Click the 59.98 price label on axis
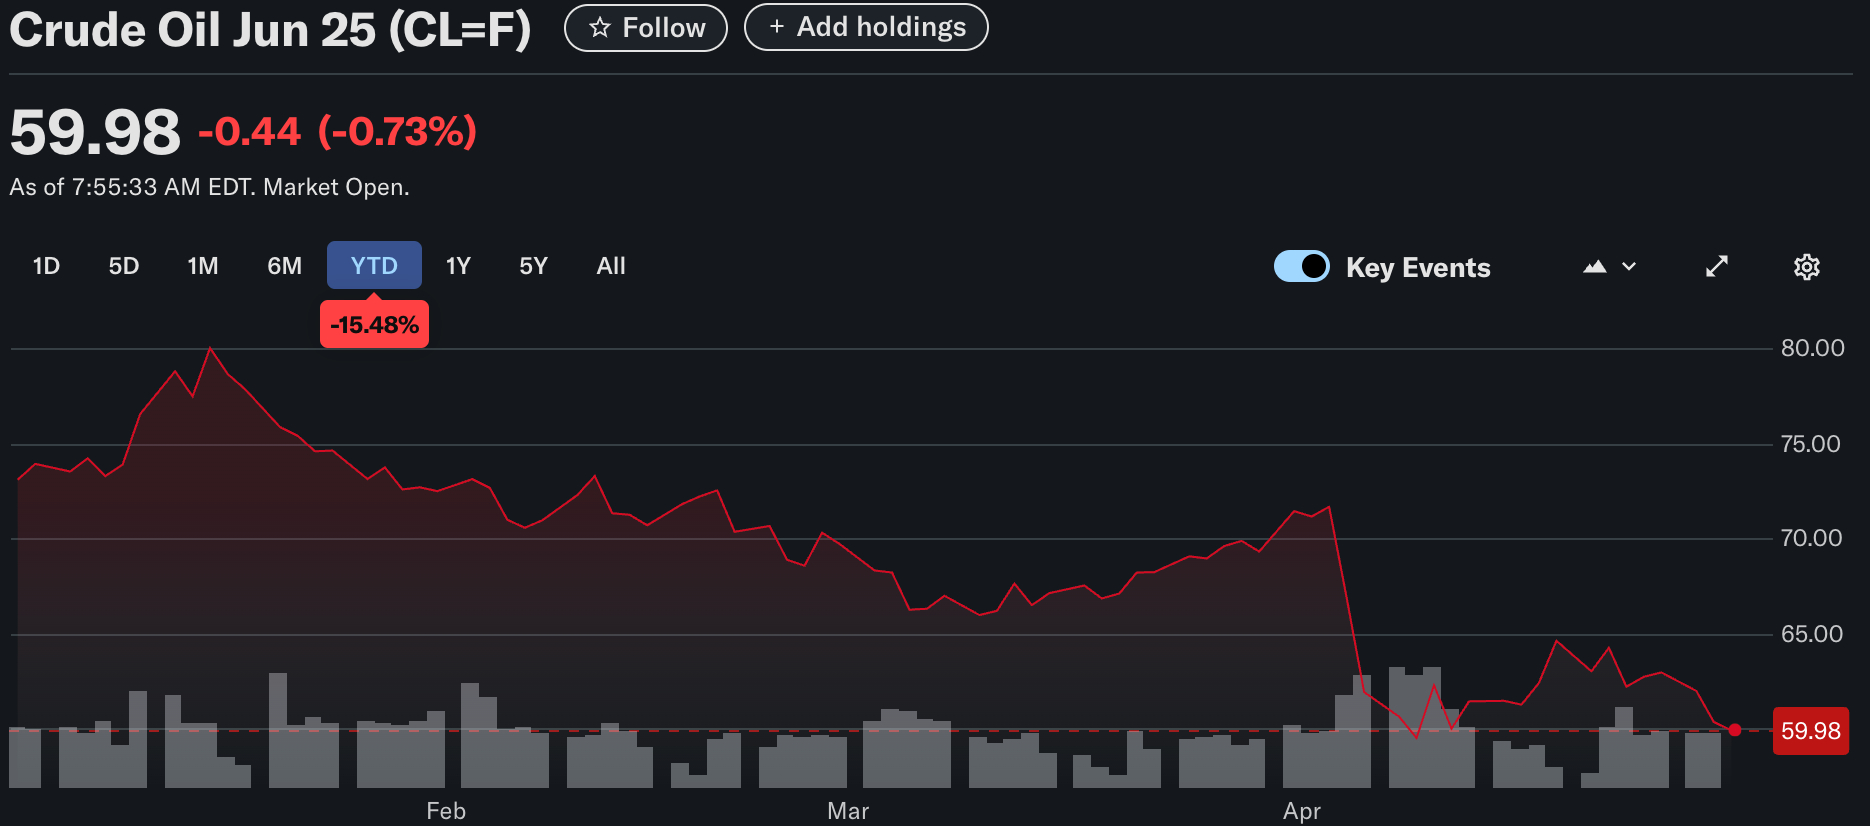Image resolution: width=1870 pixels, height=826 pixels. [x=1810, y=731]
